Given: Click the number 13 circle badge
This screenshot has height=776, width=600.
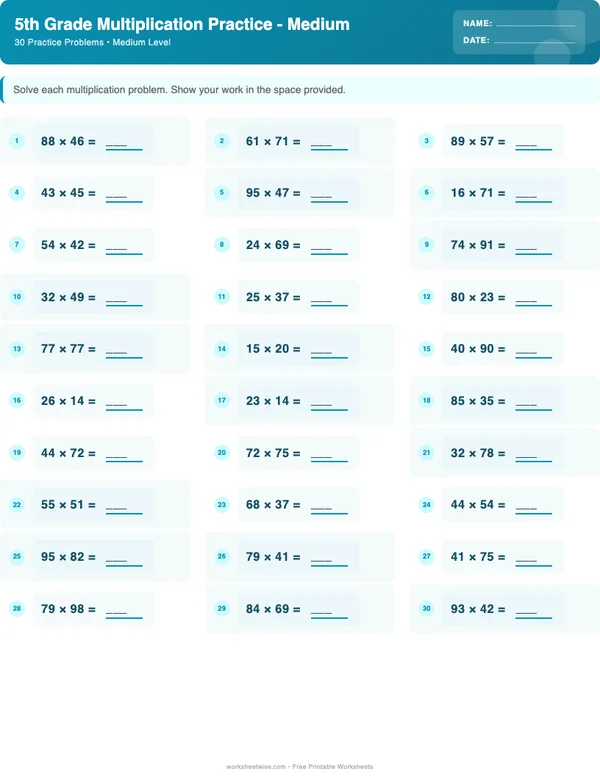Looking at the screenshot, I should (x=17, y=349).
